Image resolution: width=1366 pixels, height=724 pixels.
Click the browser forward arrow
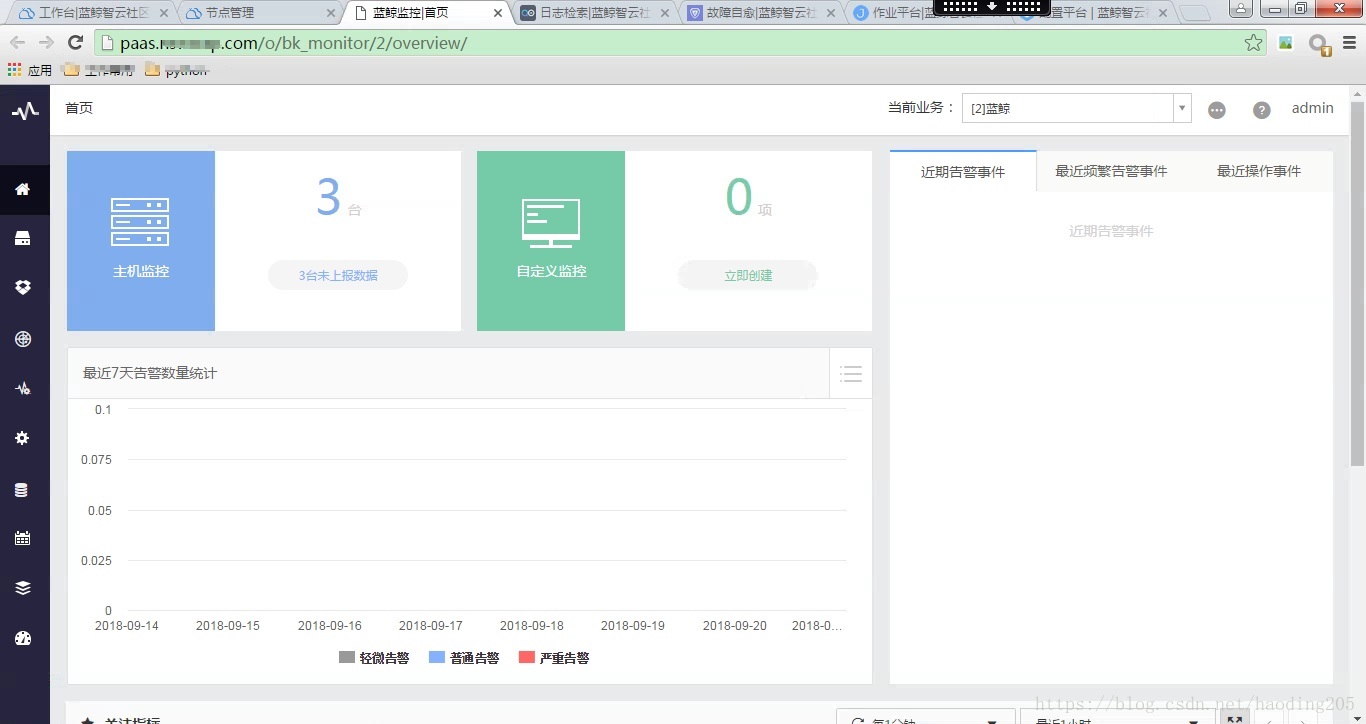click(x=46, y=42)
